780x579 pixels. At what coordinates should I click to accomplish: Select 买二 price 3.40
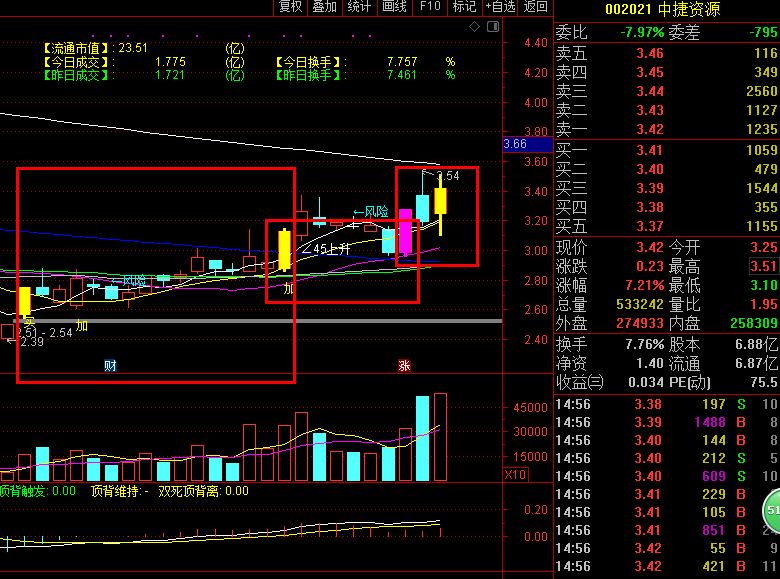(x=650, y=169)
